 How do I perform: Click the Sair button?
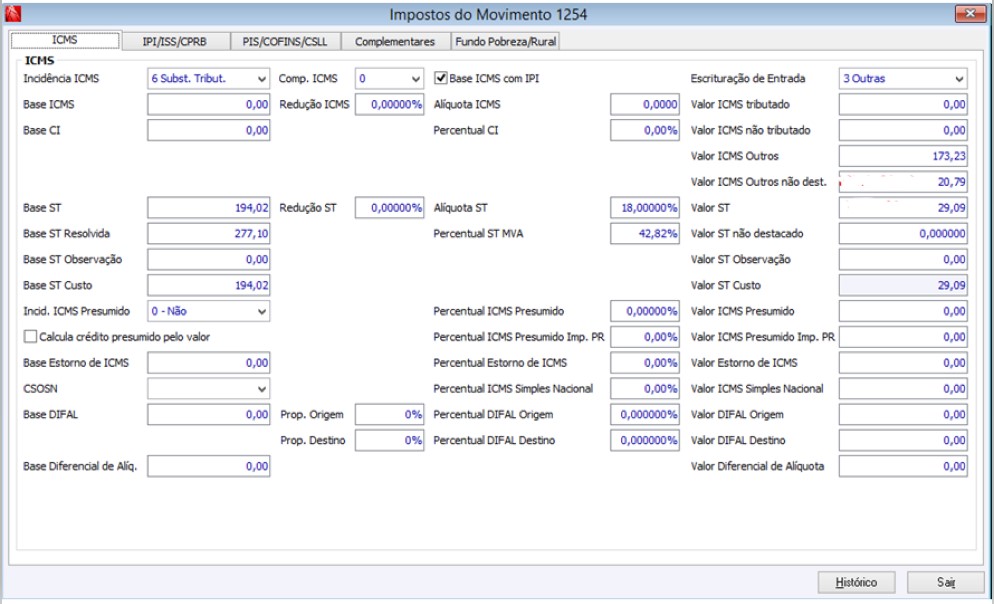click(946, 582)
